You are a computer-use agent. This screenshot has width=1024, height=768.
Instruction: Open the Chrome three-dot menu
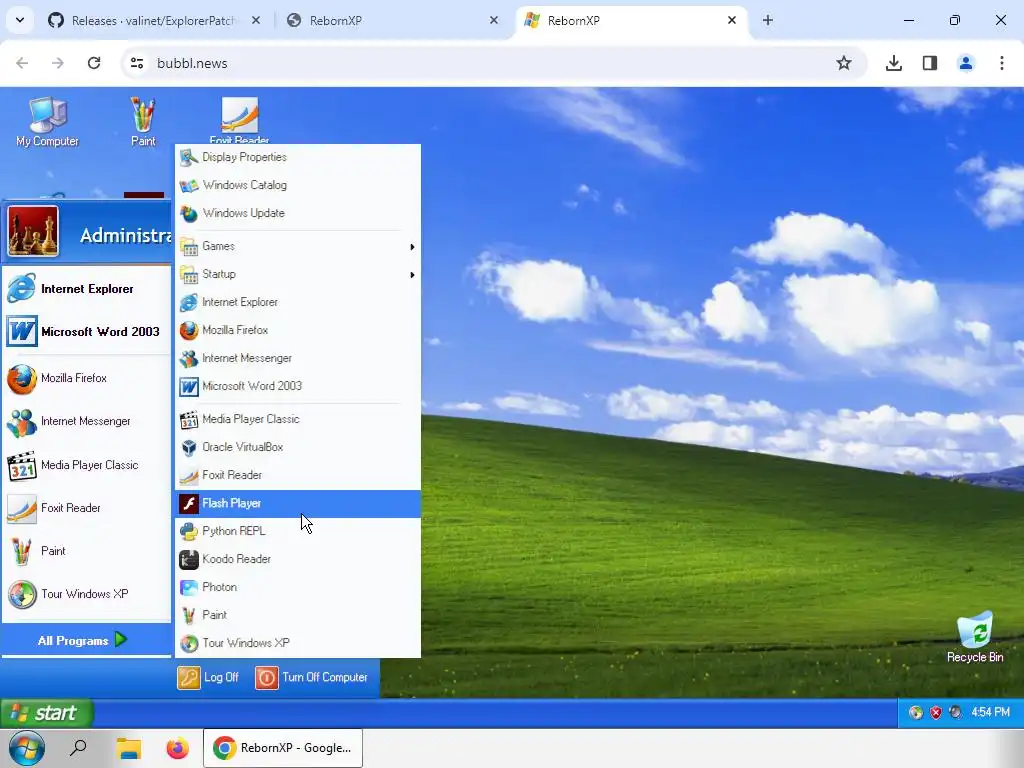tap(1002, 63)
